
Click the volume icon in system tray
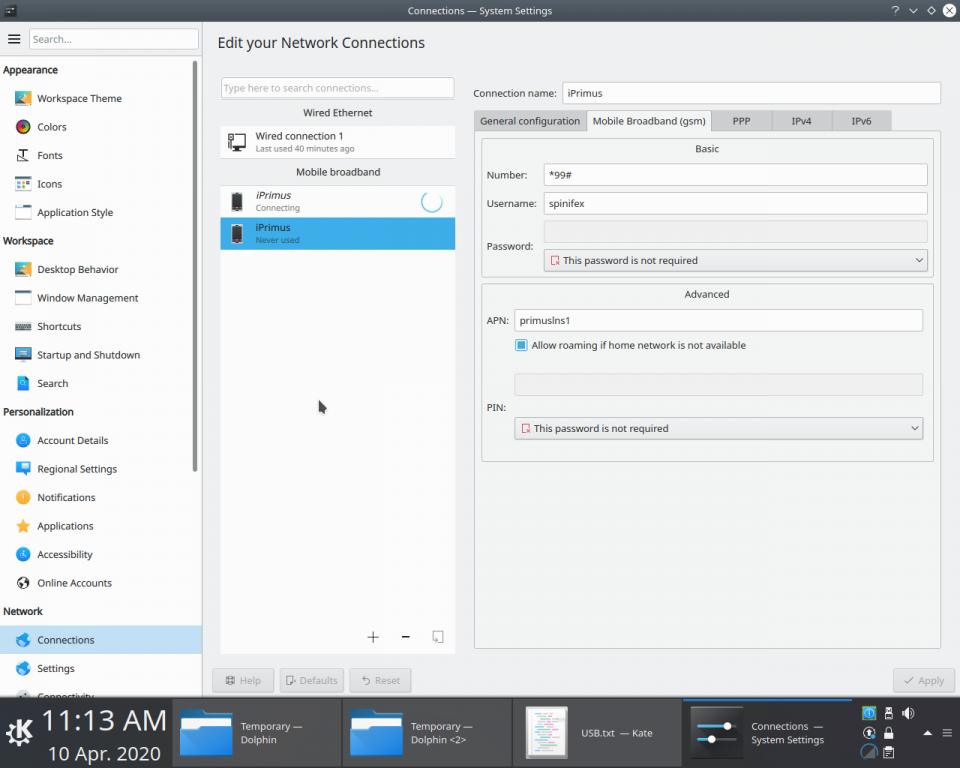coord(908,713)
